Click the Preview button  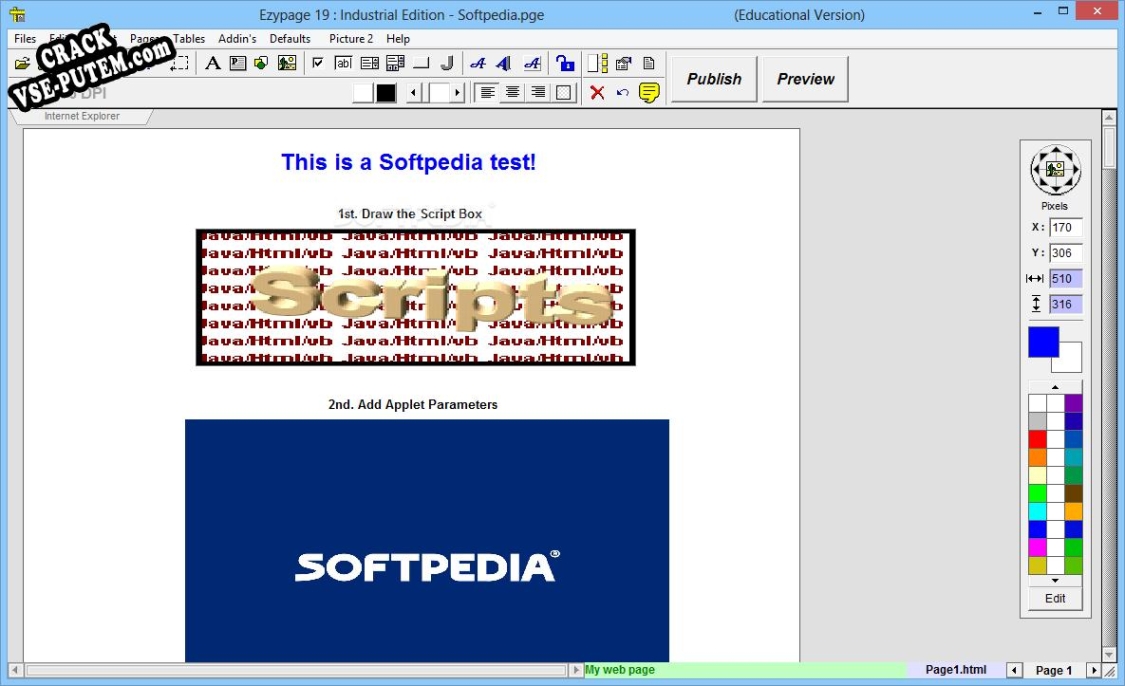(805, 79)
